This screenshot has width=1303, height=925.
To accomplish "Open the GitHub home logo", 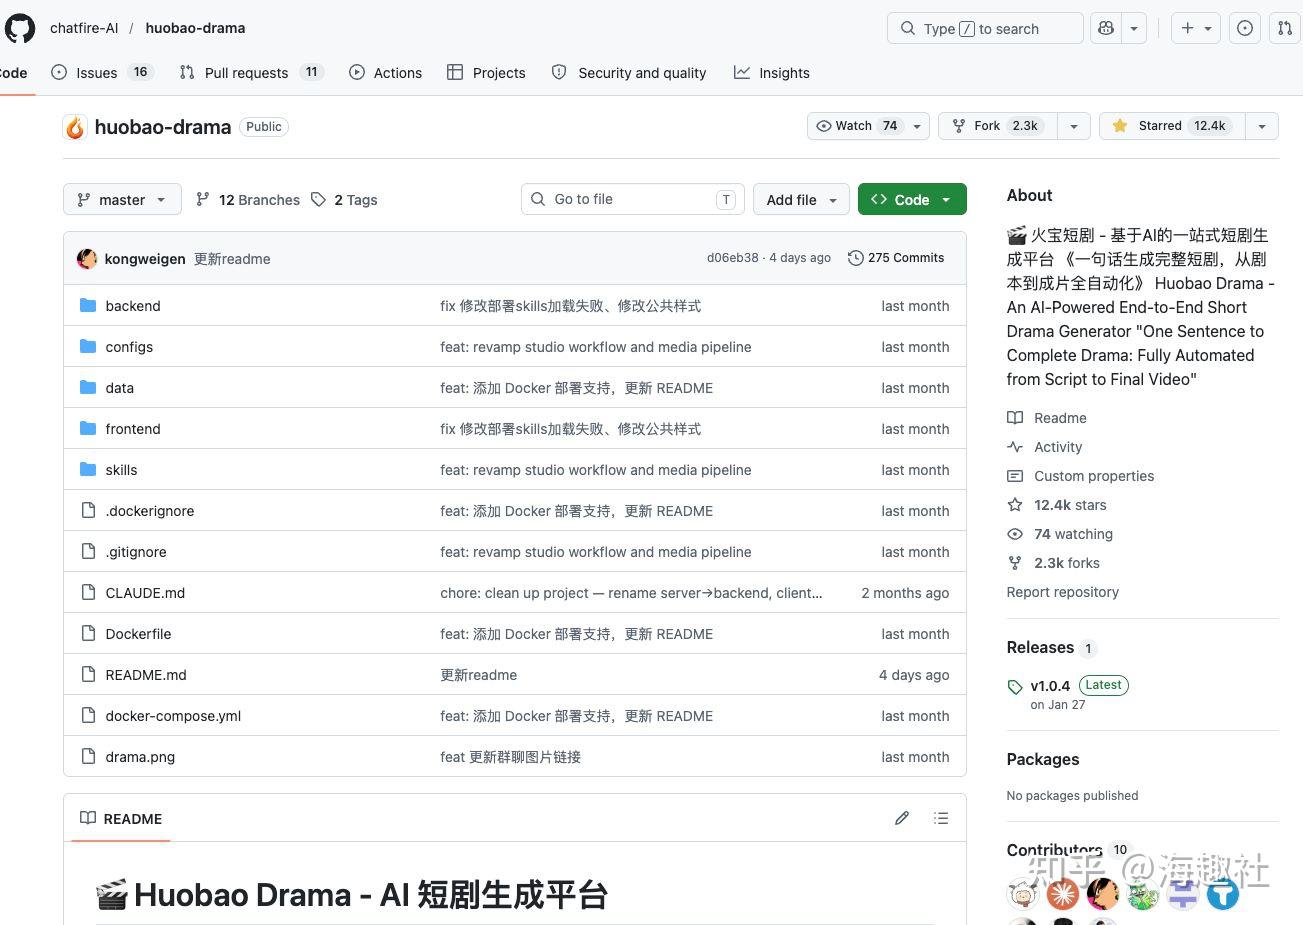I will click(x=20, y=28).
